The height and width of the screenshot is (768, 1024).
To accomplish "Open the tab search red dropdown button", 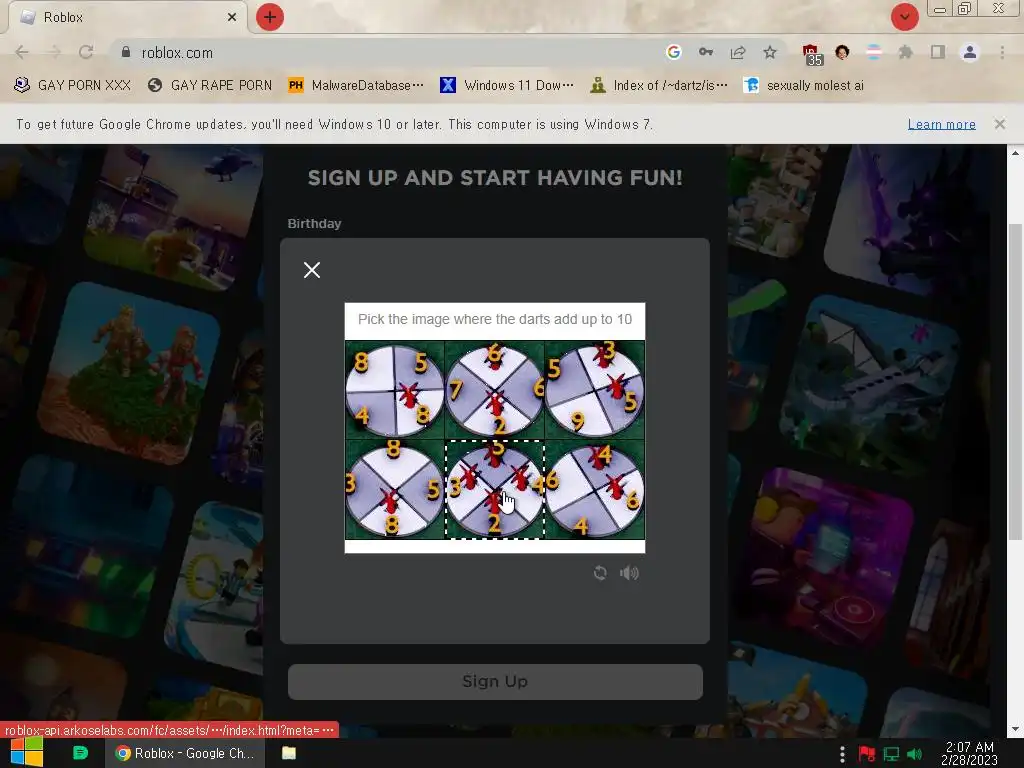I will (904, 17).
